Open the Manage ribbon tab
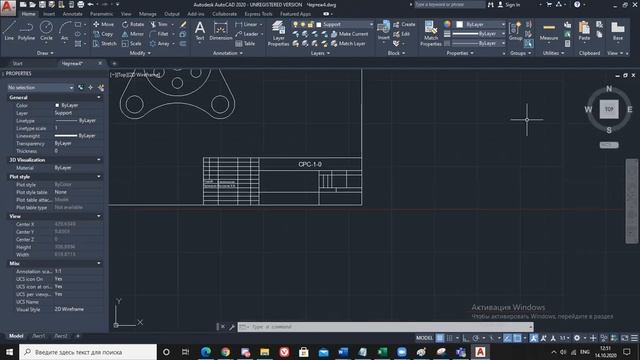 [147, 14]
